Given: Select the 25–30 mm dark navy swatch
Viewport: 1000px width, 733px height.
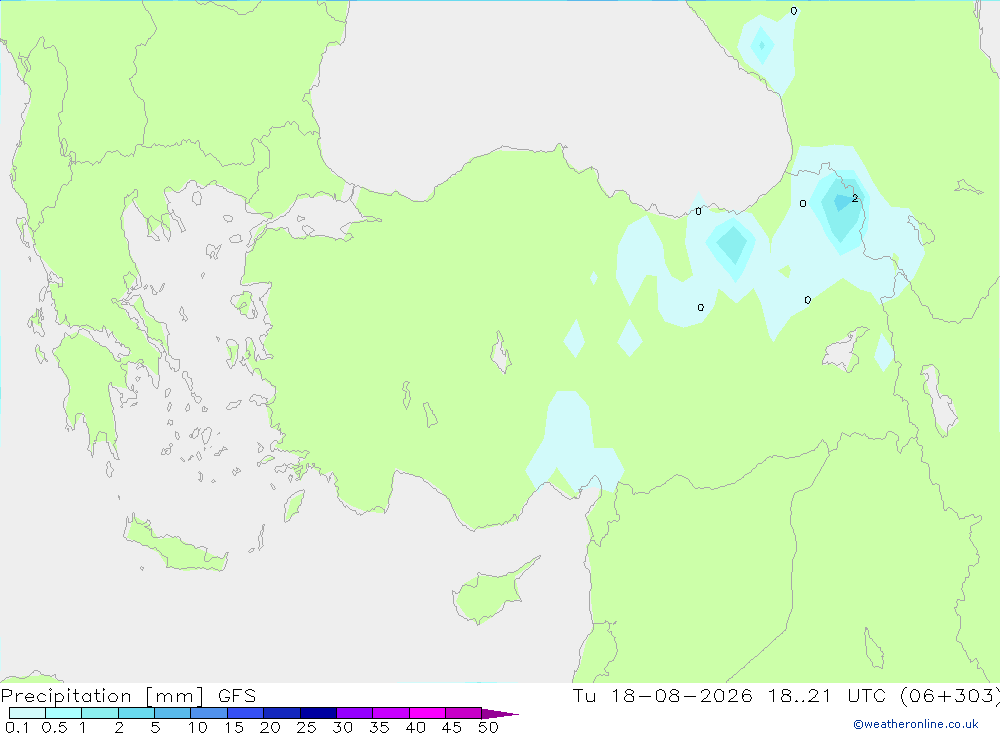Looking at the screenshot, I should coord(318,713).
